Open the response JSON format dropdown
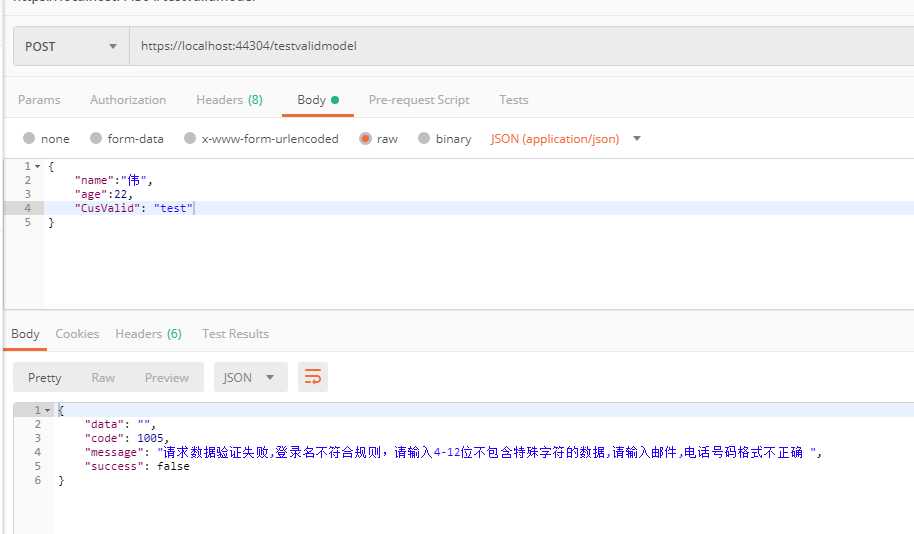 point(251,377)
